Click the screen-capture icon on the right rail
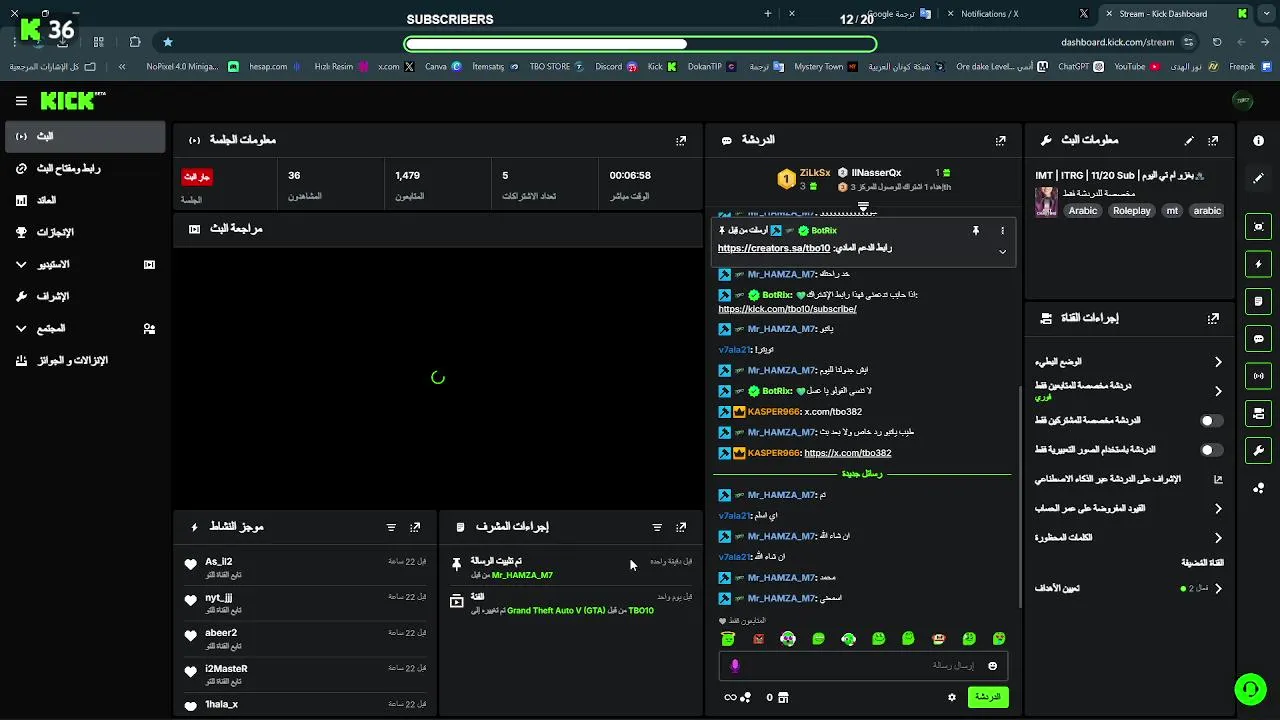 [1258, 227]
